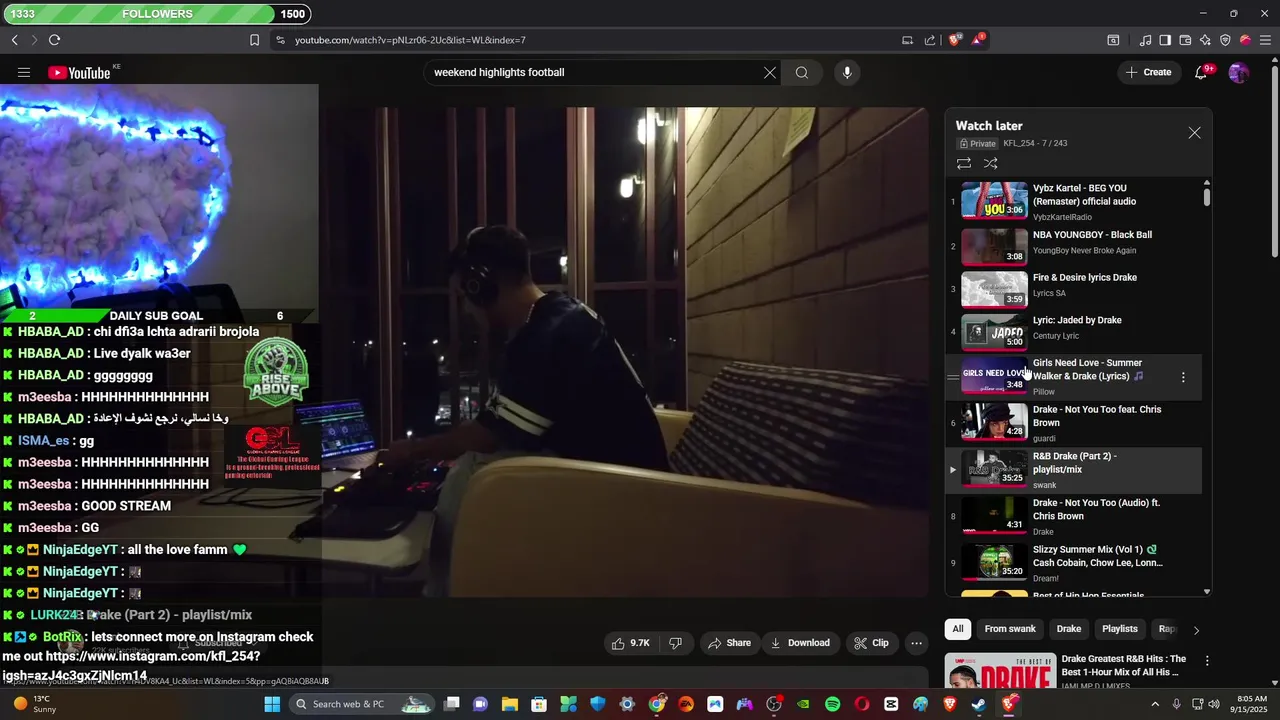Select the From swank filter chip
Viewport: 1280px width, 720px height.
click(x=1010, y=629)
